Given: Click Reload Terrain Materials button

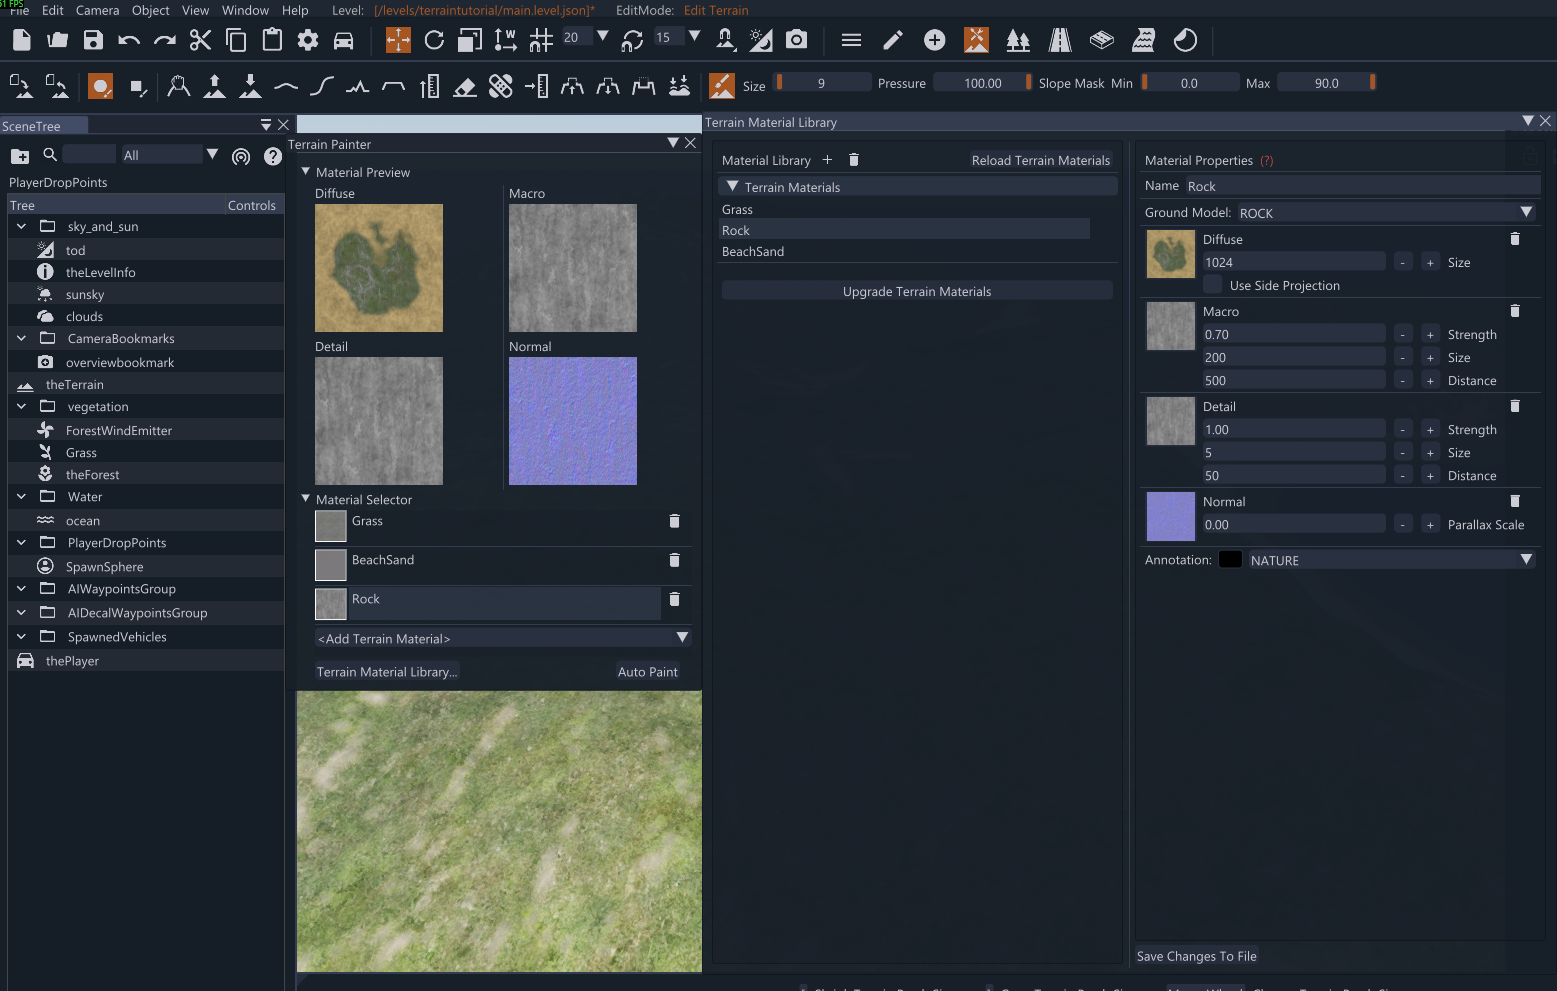Looking at the screenshot, I should tap(1041, 160).
